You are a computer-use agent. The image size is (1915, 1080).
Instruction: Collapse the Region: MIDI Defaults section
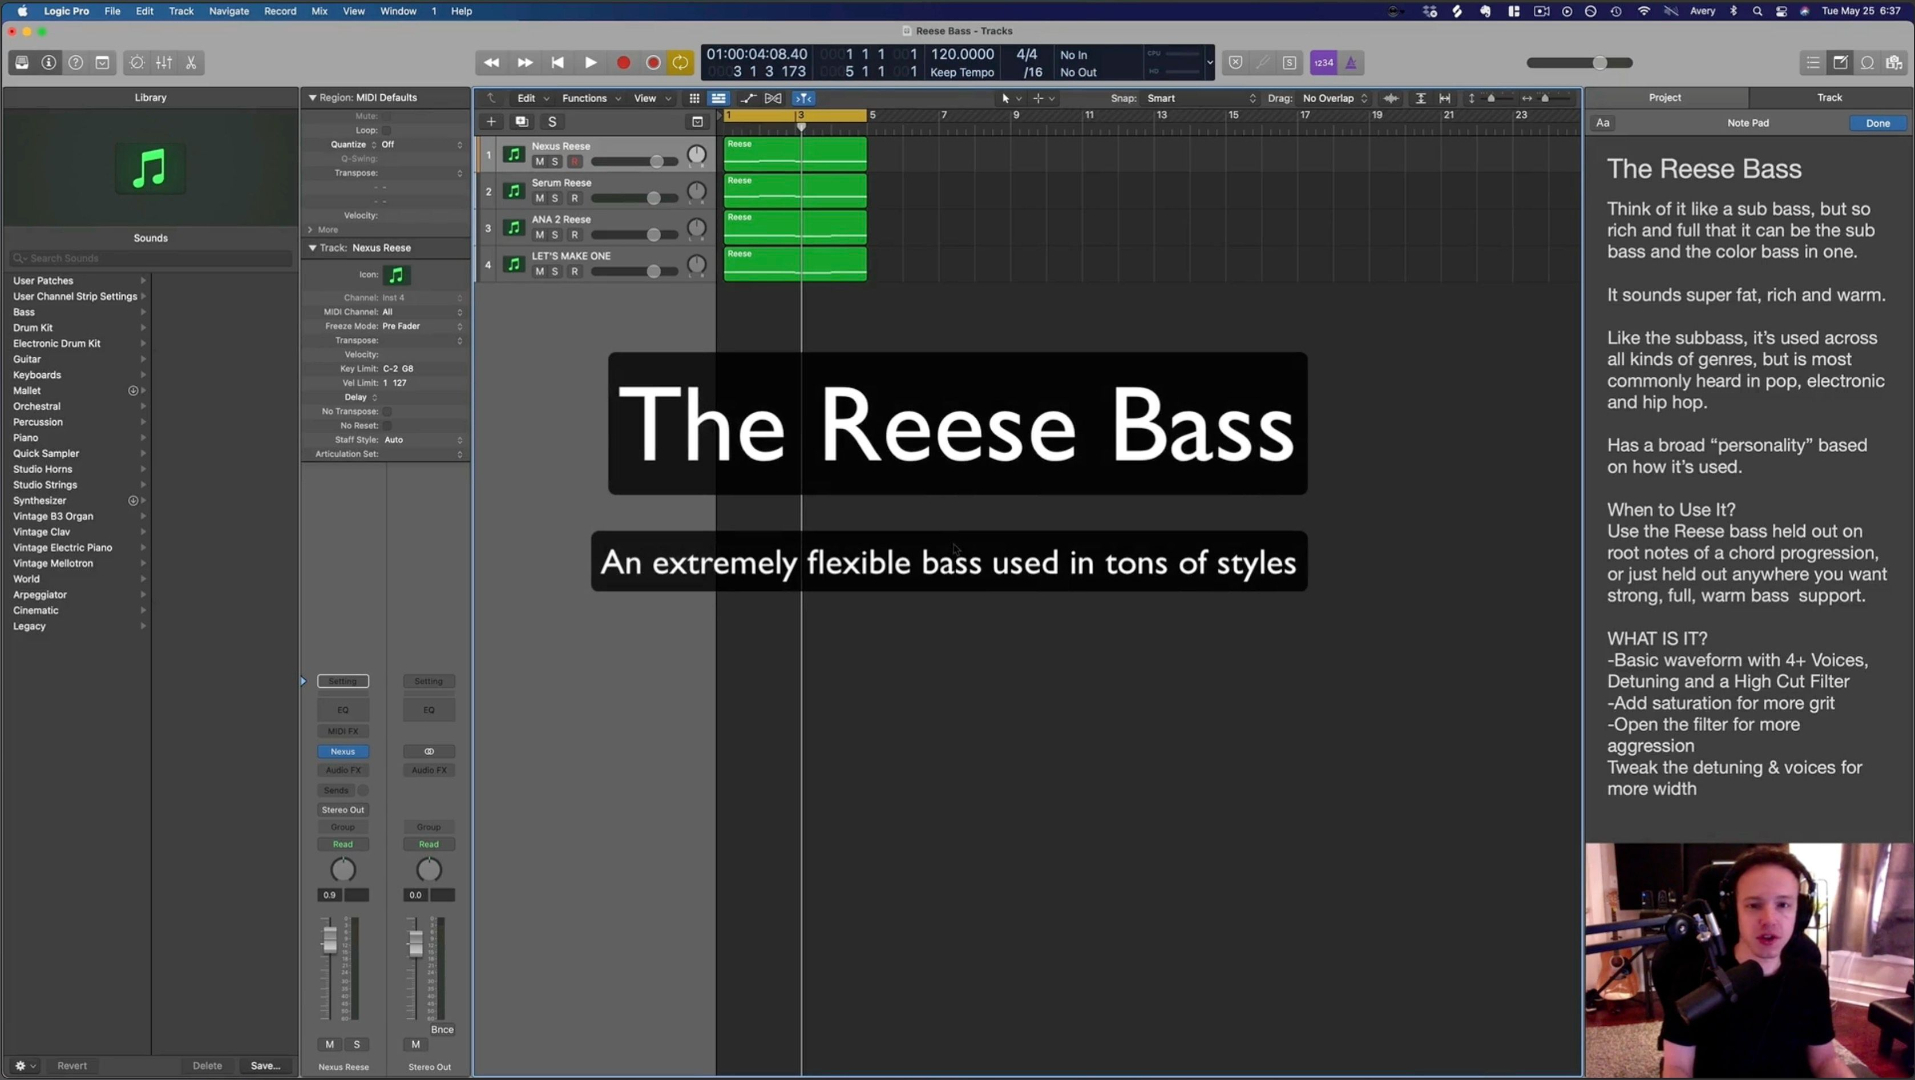(313, 98)
